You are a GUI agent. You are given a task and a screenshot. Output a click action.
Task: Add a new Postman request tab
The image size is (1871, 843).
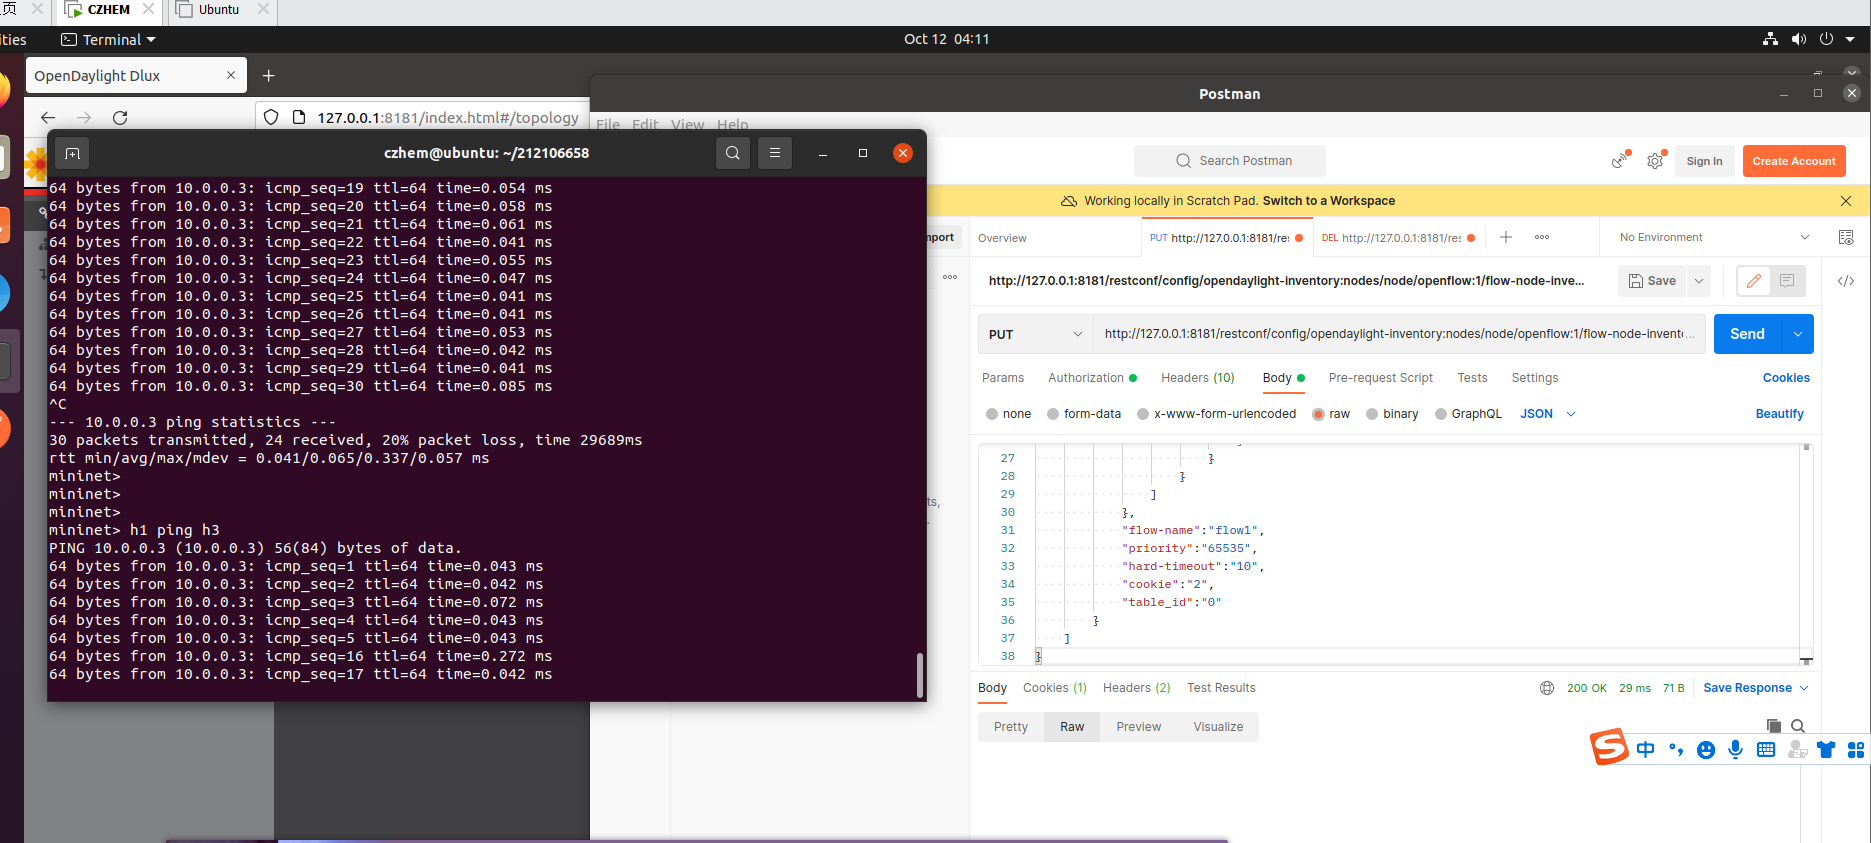1506,237
